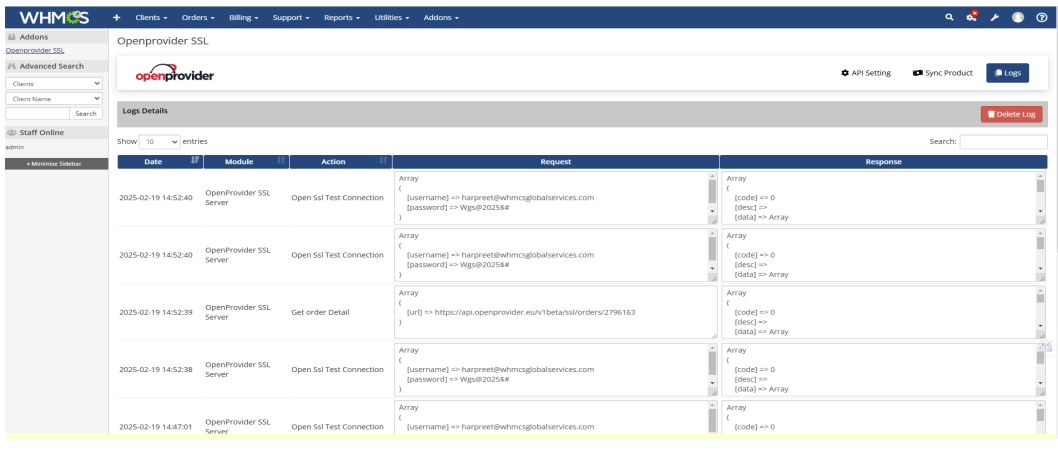1058x466 pixels.
Task: Open the user account avatar icon
Action: tap(1018, 18)
